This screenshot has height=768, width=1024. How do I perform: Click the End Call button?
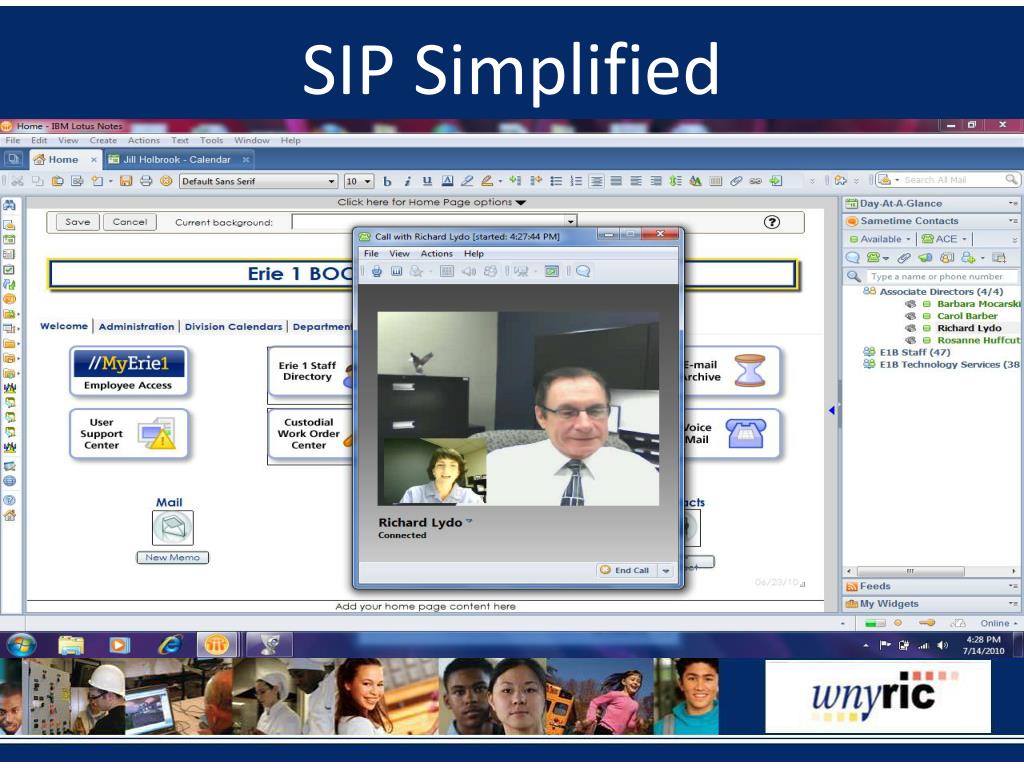tap(625, 570)
